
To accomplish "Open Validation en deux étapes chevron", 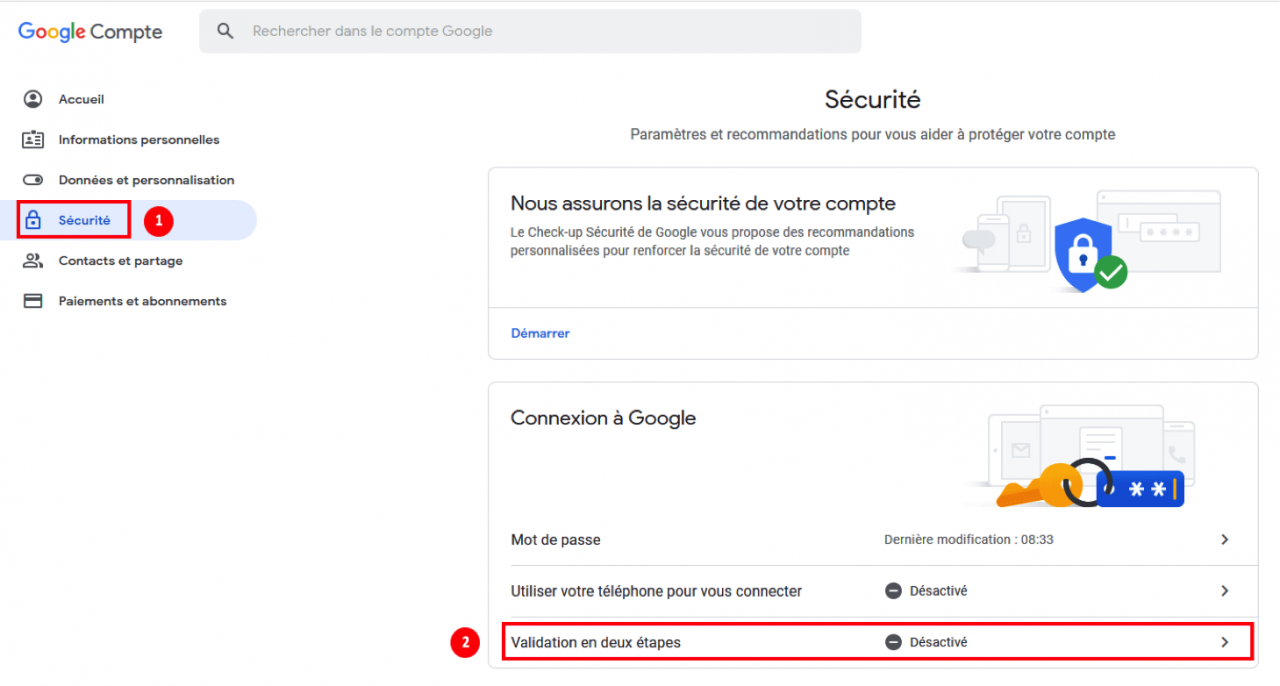I will (x=1225, y=642).
